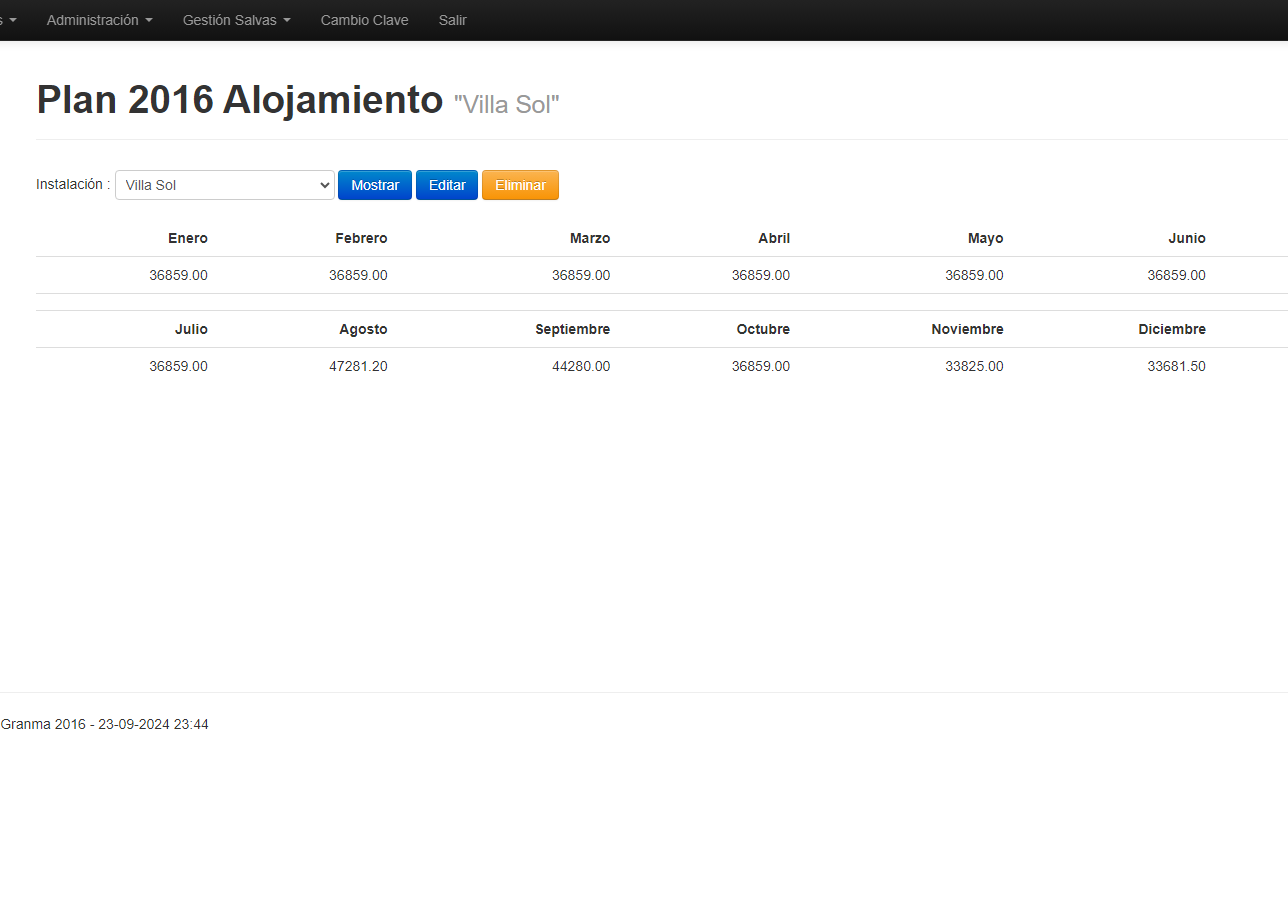Click the Abril column header
The width and height of the screenshot is (1288, 920).
(774, 238)
